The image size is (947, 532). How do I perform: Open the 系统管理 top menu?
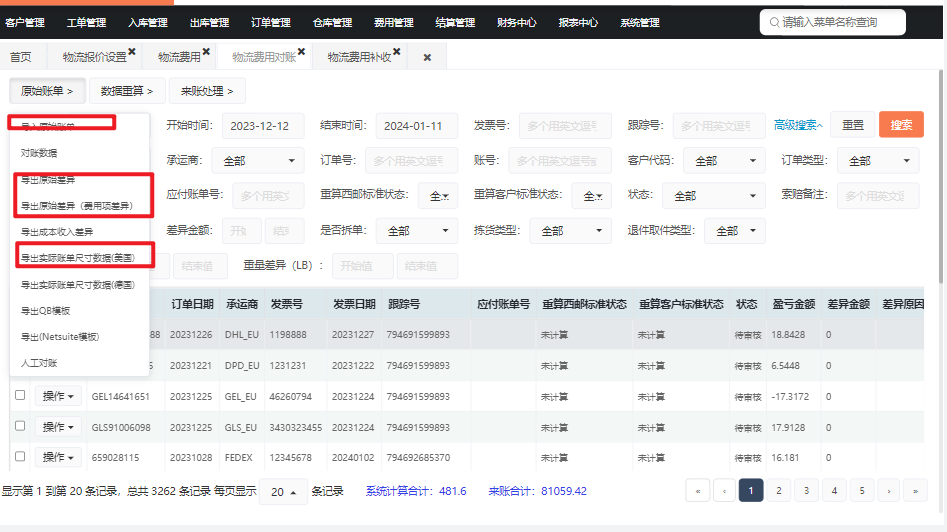[640, 22]
